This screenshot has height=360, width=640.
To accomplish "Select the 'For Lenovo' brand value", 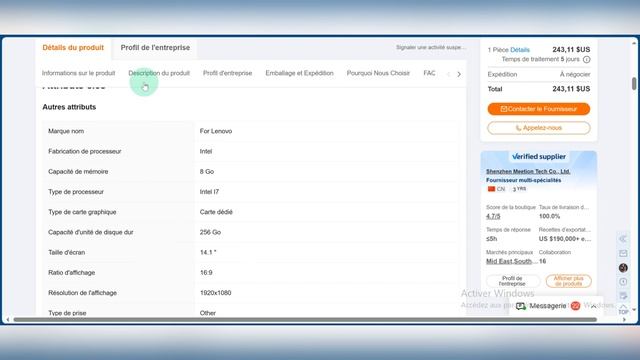I will tap(216, 131).
